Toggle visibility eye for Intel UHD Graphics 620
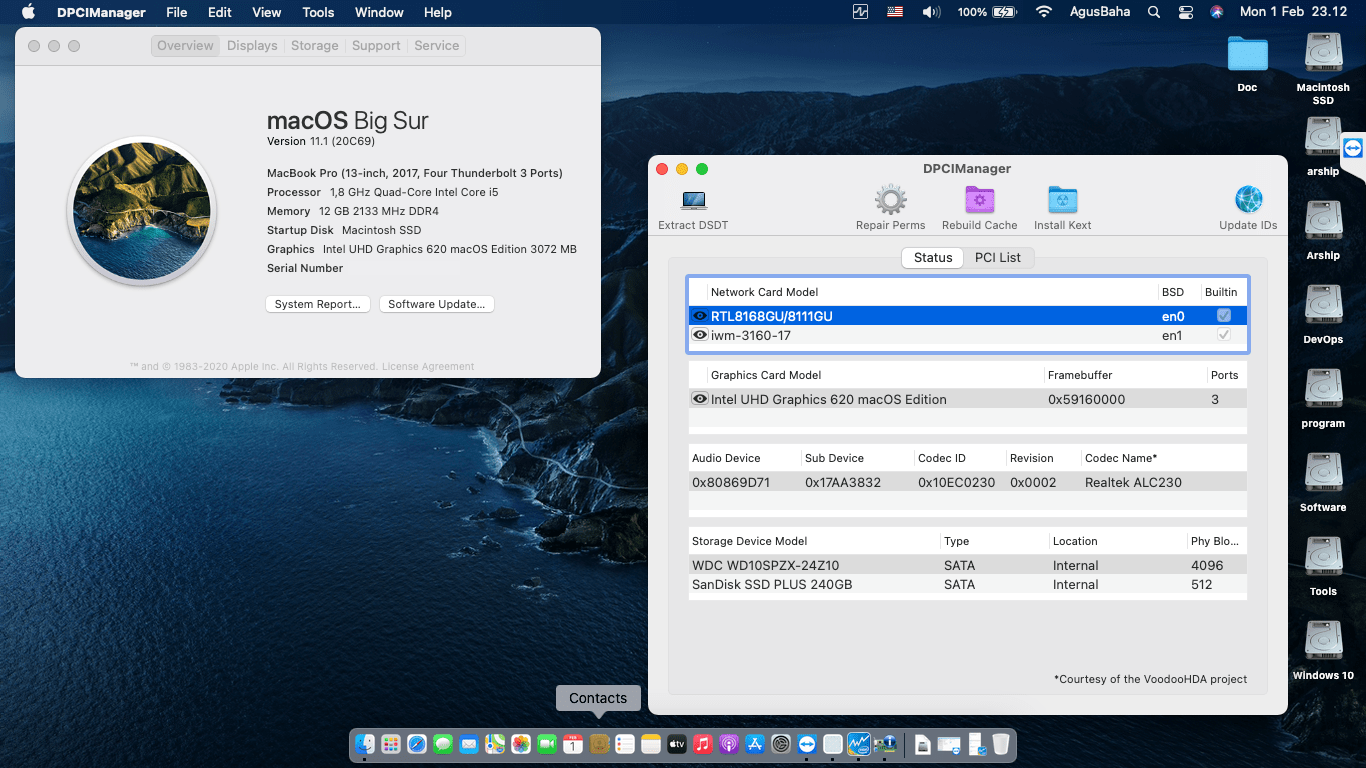This screenshot has height=768, width=1366. tap(700, 399)
